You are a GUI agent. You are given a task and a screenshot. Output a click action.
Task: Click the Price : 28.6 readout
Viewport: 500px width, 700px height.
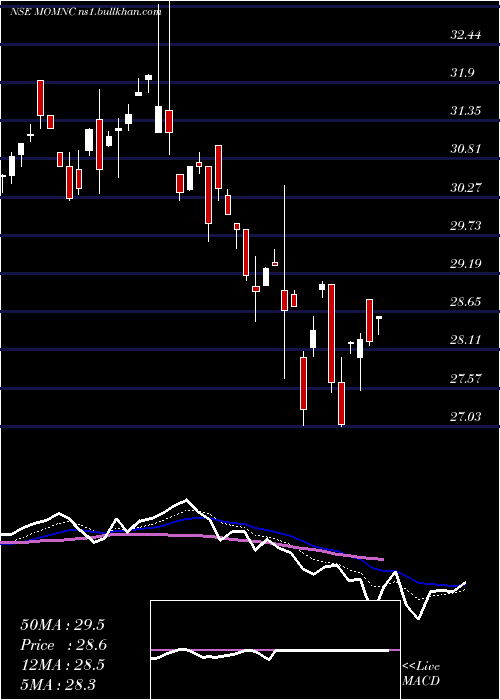63,645
